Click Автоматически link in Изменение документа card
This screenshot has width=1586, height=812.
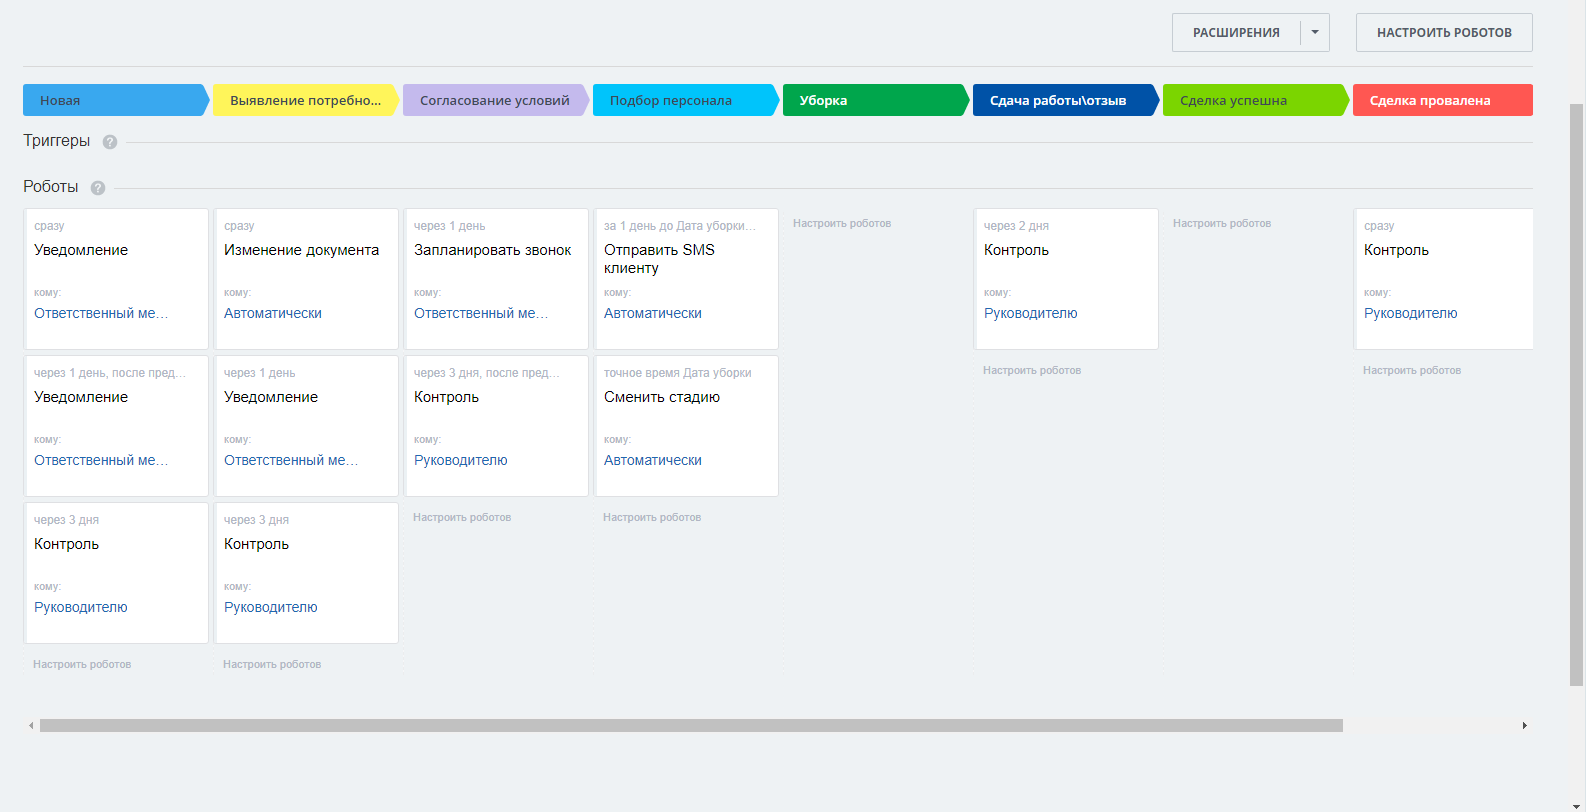pos(273,313)
